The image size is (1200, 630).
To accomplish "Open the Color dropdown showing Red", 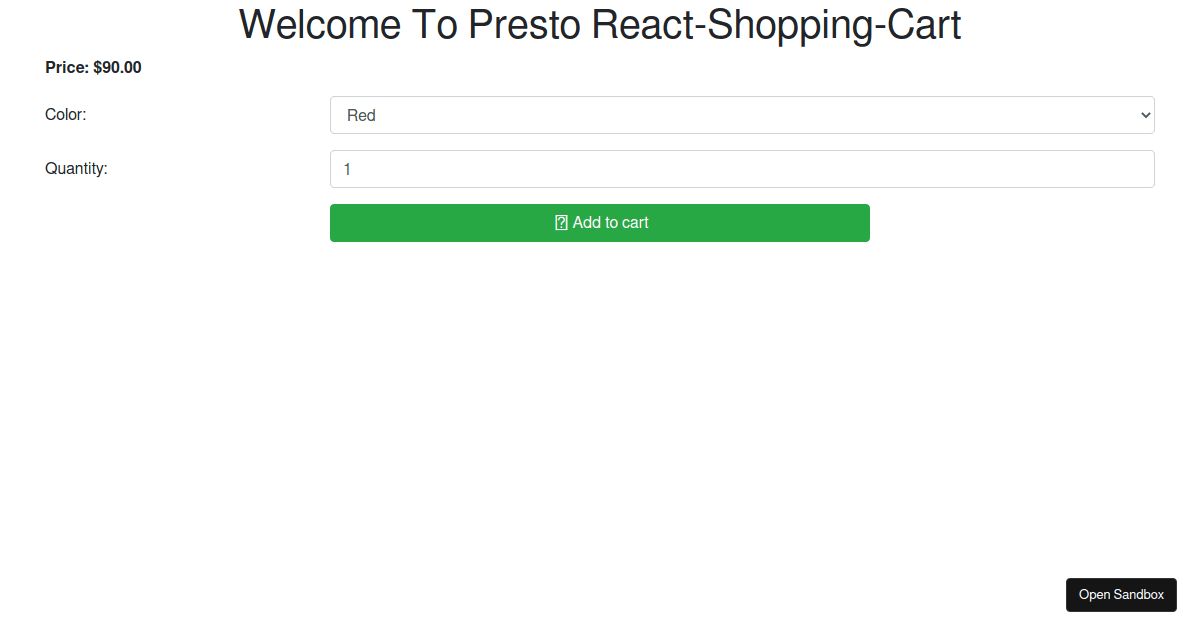I will point(741,115).
